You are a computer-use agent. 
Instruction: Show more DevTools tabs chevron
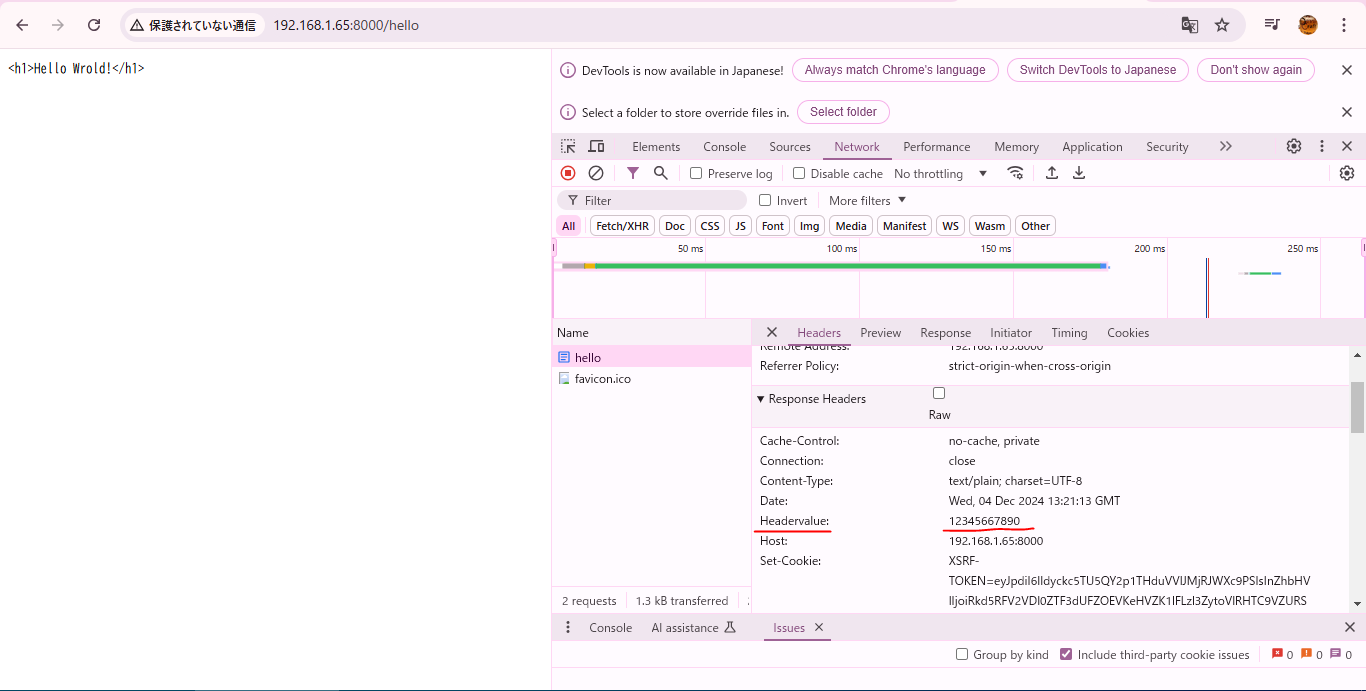pos(1226,146)
